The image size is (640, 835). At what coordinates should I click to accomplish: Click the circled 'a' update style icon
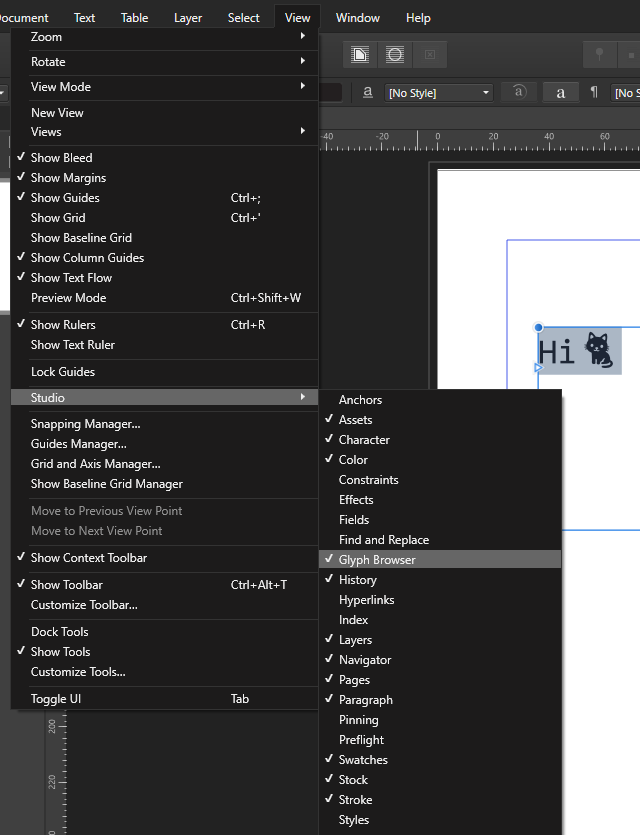click(520, 92)
